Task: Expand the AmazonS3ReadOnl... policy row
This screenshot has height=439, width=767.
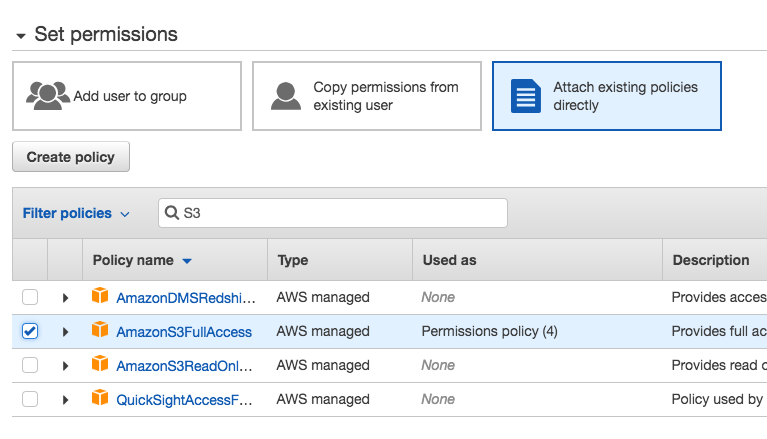Action: tap(65, 366)
